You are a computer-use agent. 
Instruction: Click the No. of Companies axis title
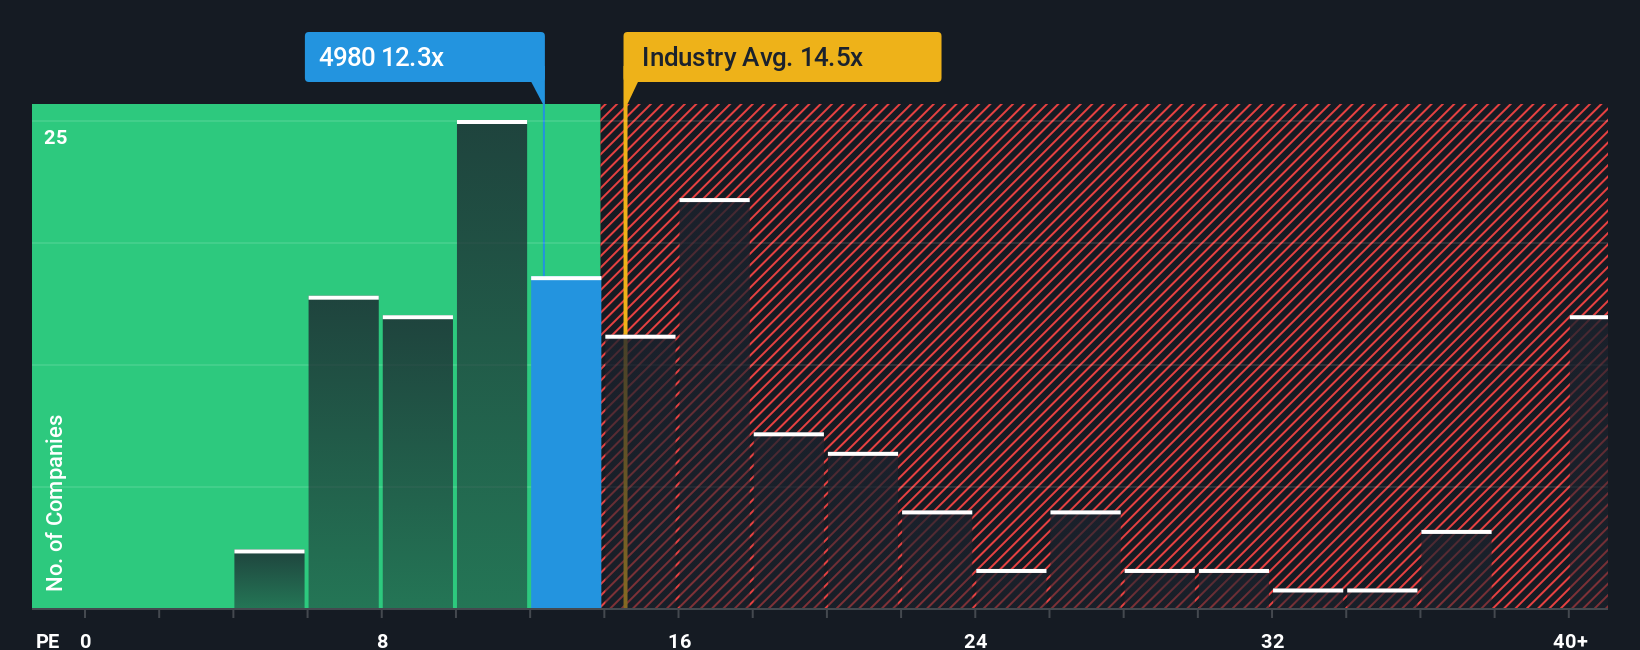coord(55,502)
